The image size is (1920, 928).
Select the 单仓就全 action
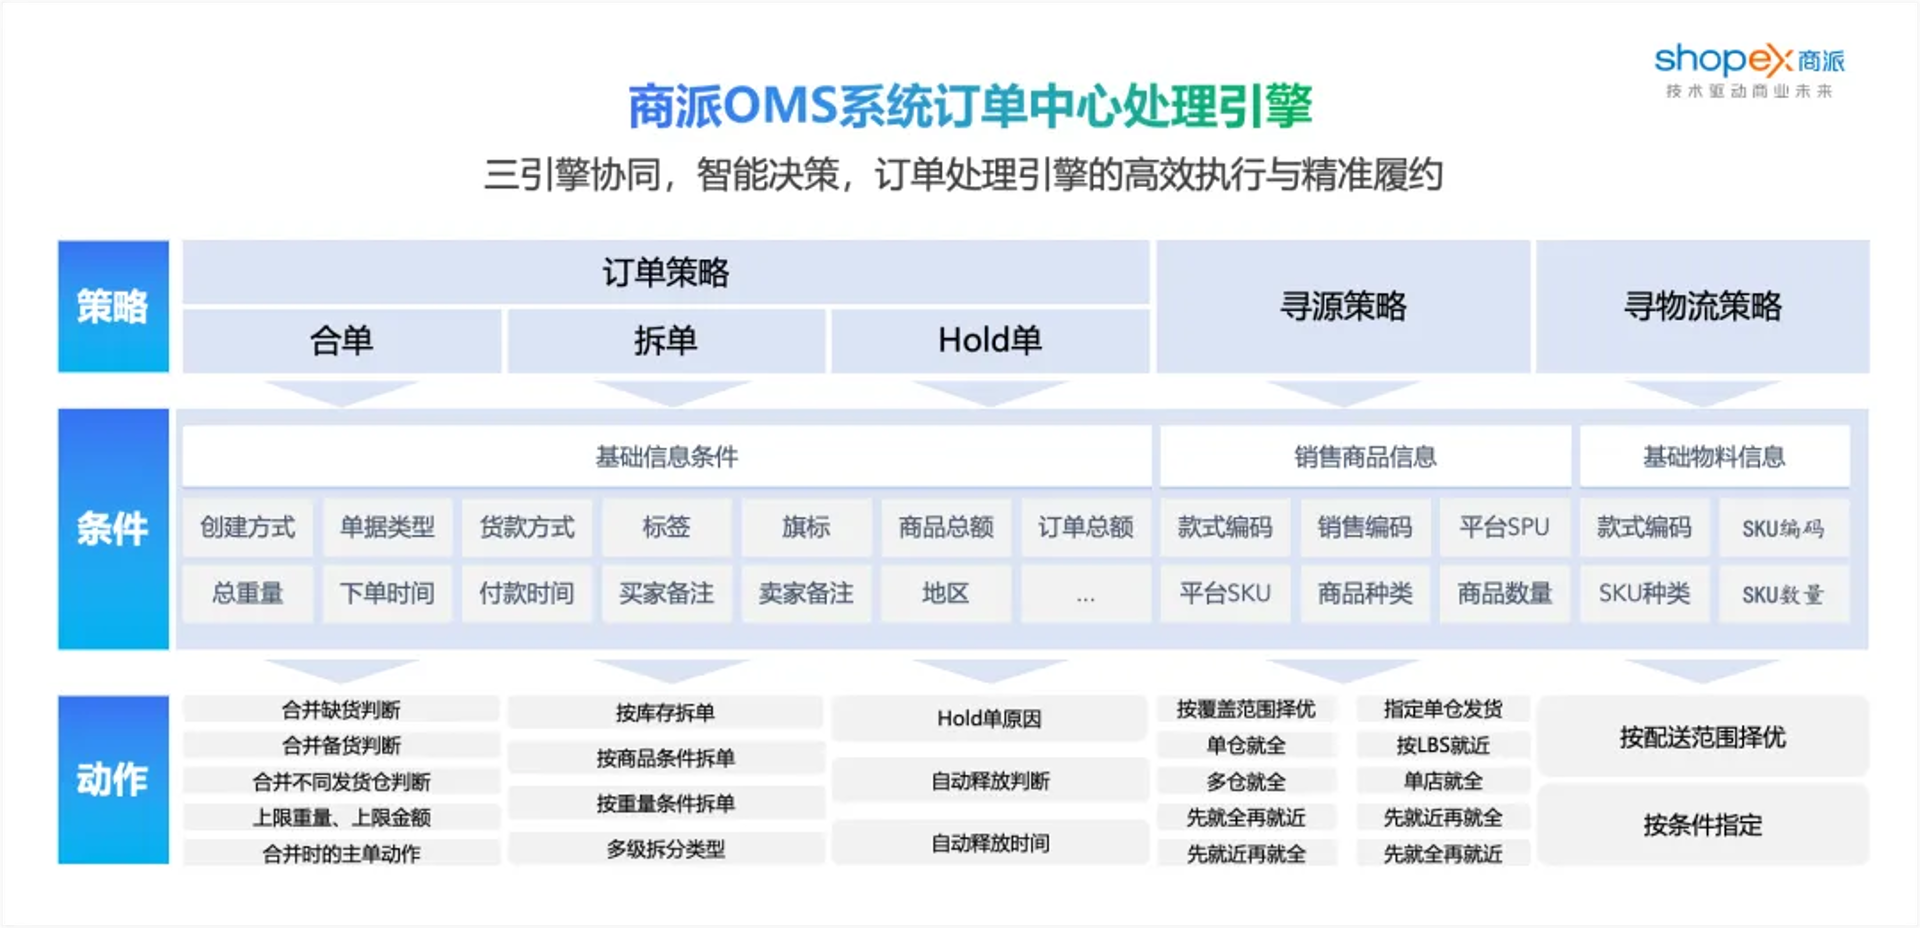(x=1246, y=745)
